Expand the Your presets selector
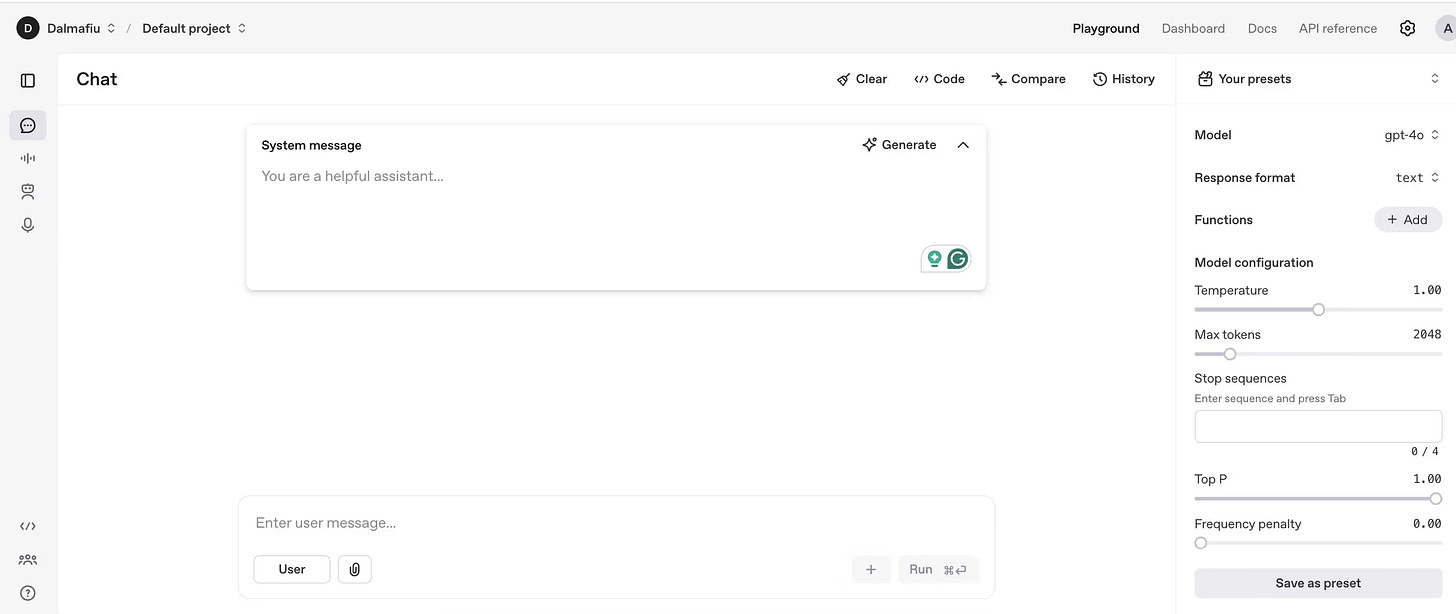Image resolution: width=1456 pixels, height=614 pixels. tap(1437, 78)
